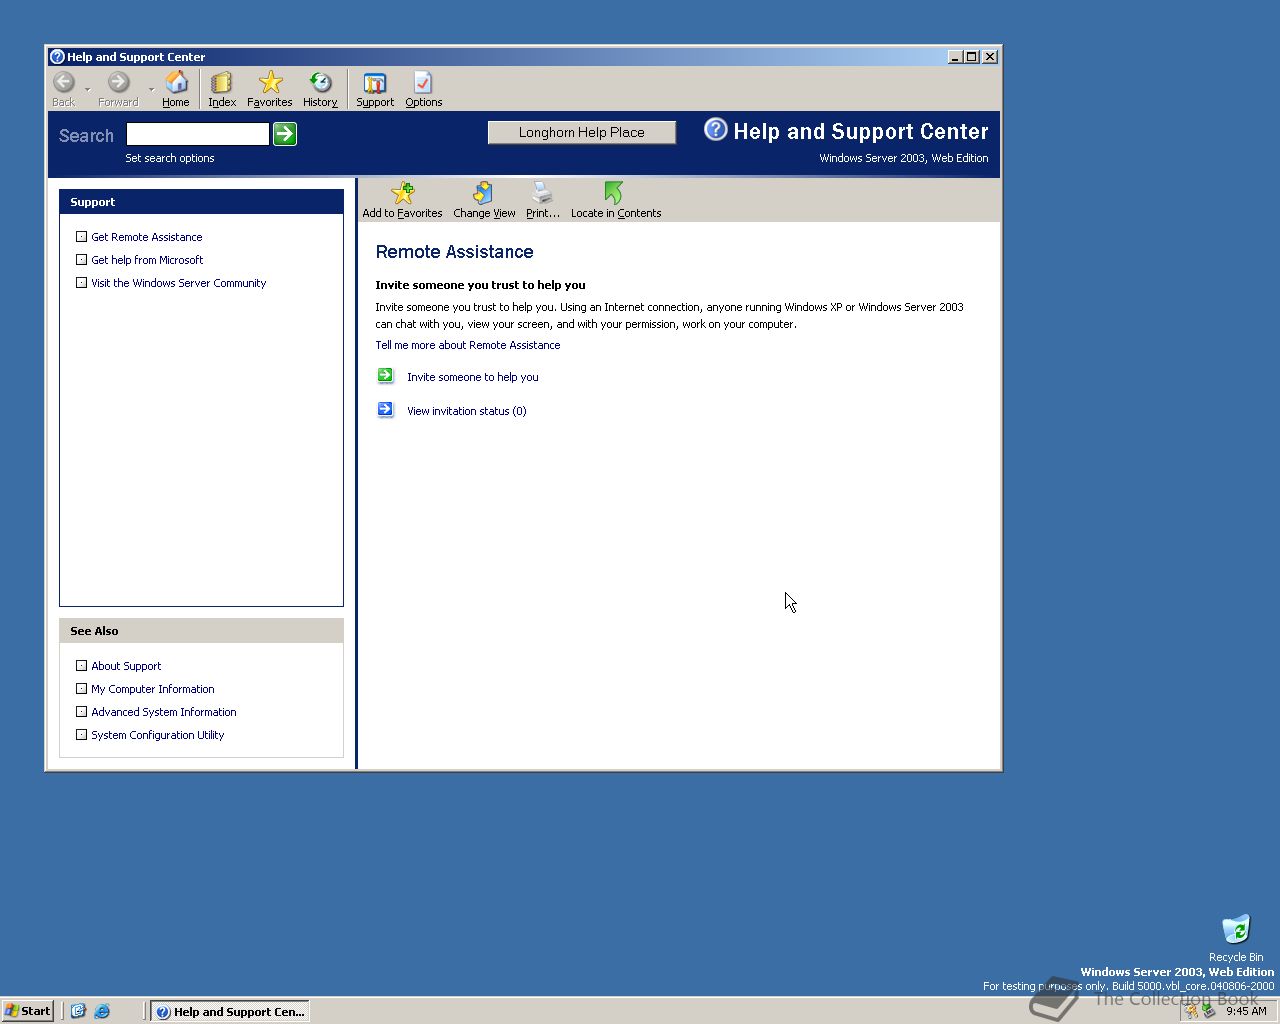The height and width of the screenshot is (1024, 1280).
Task: Click Help and Support Center taskbar button
Action: (x=230, y=1011)
